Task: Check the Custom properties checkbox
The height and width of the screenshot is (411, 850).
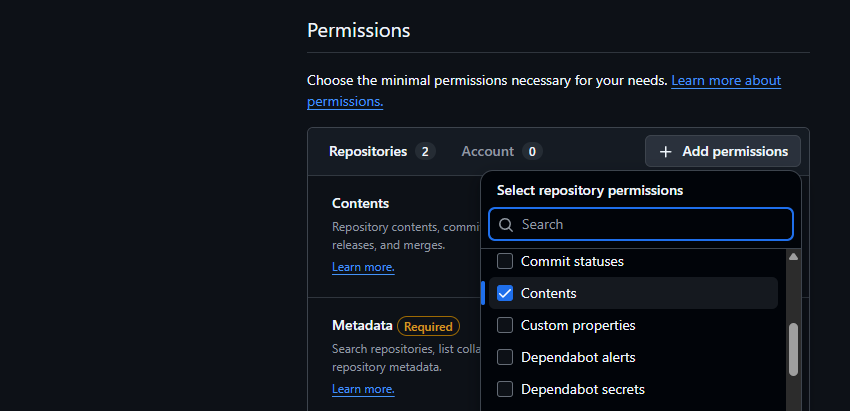Action: coord(505,325)
